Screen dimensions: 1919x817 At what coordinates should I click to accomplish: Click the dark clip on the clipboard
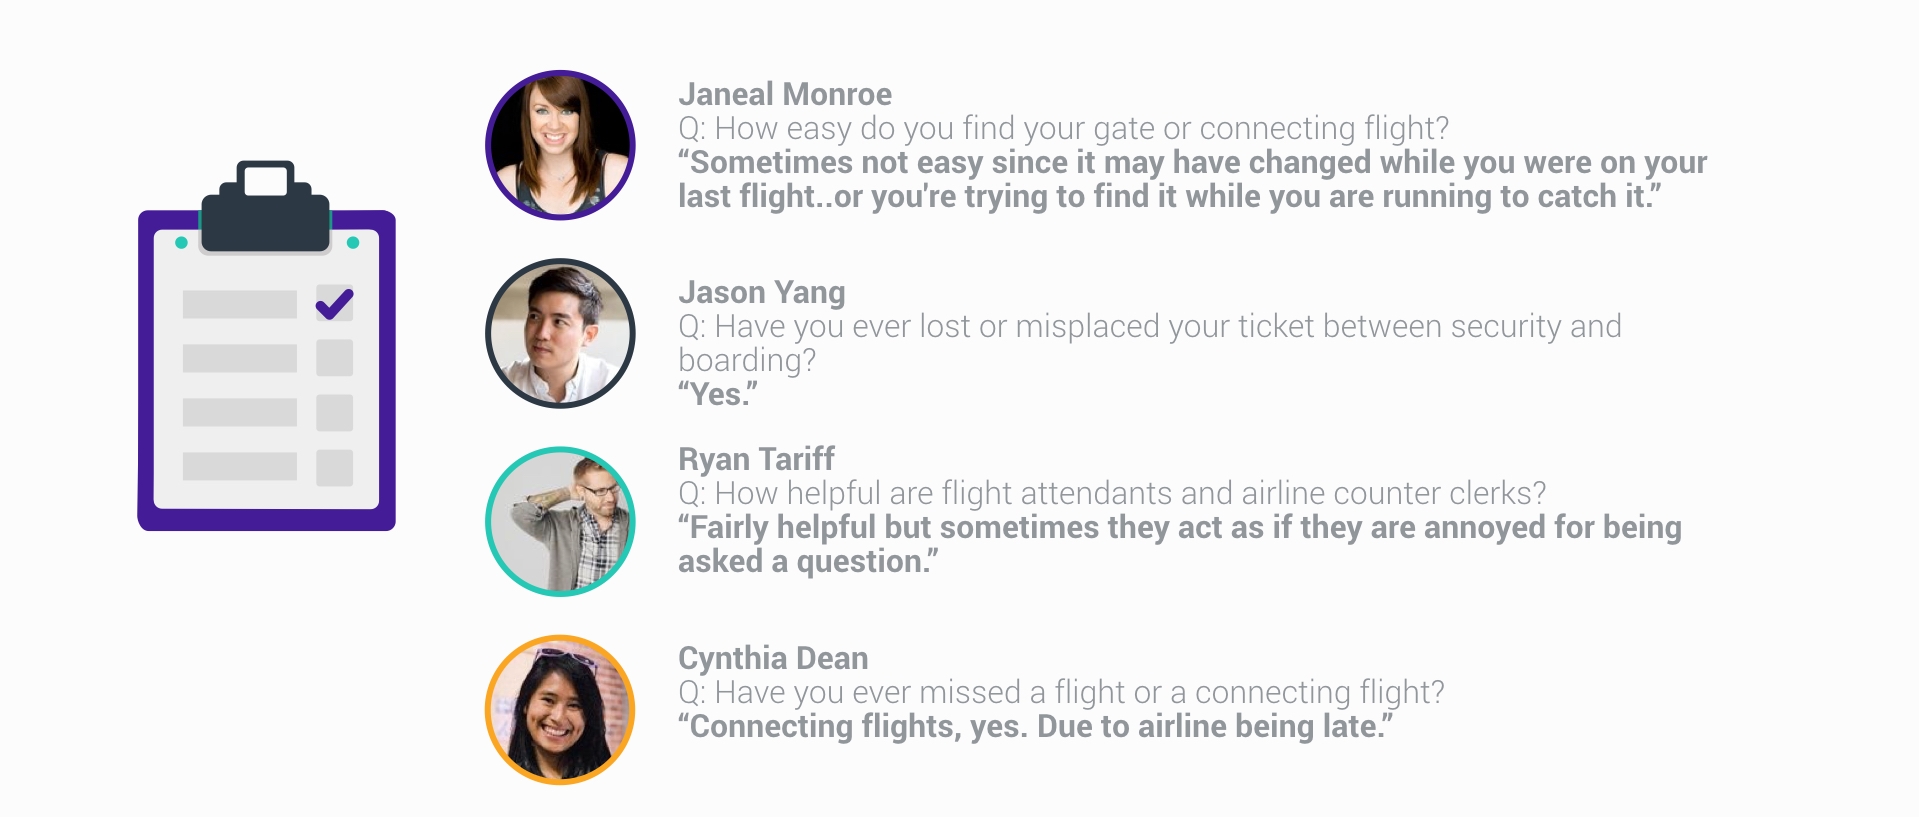click(266, 206)
